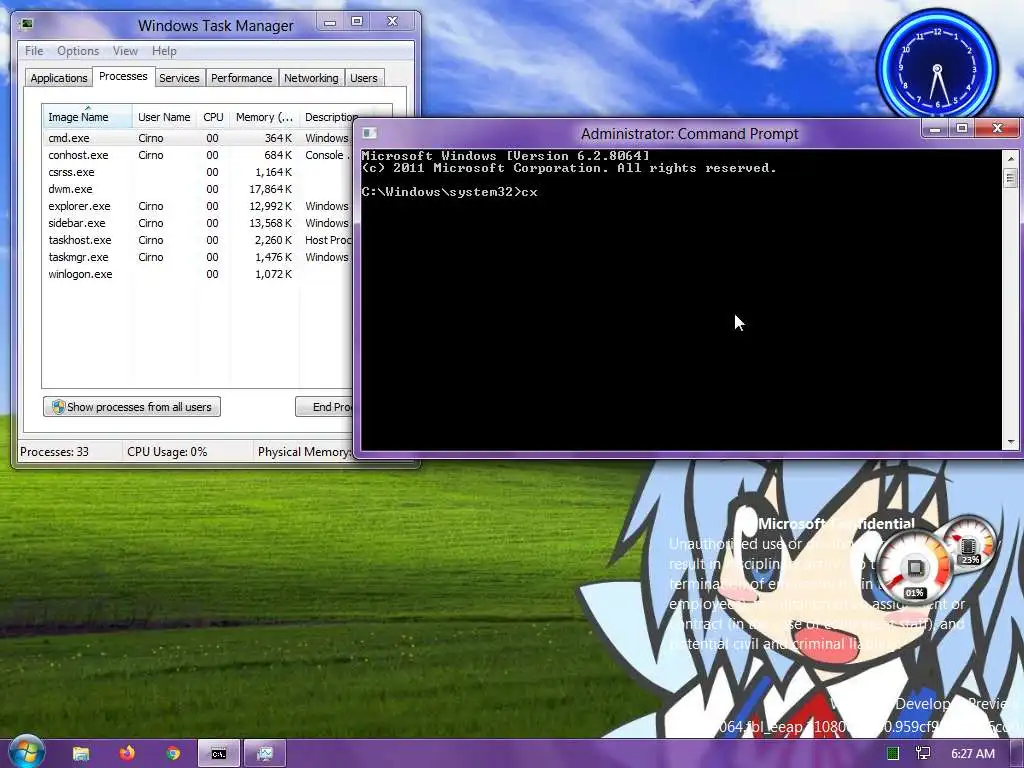This screenshot has height=768, width=1024.
Task: Click the CPU meter gadget dial
Action: pos(914,567)
